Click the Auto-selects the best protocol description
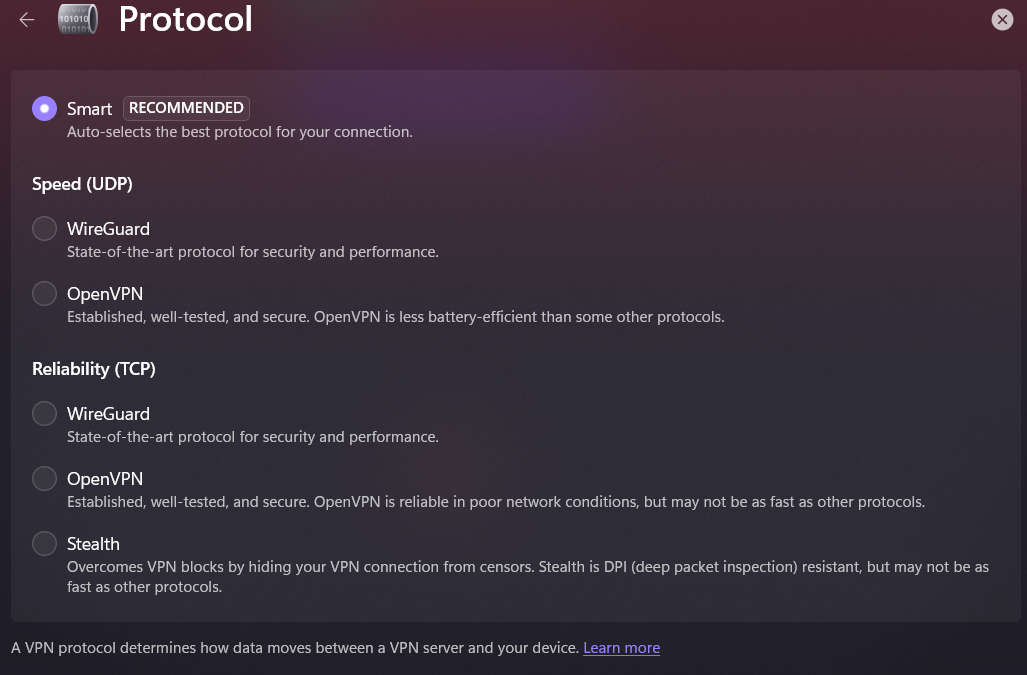This screenshot has width=1027, height=675. [239, 132]
